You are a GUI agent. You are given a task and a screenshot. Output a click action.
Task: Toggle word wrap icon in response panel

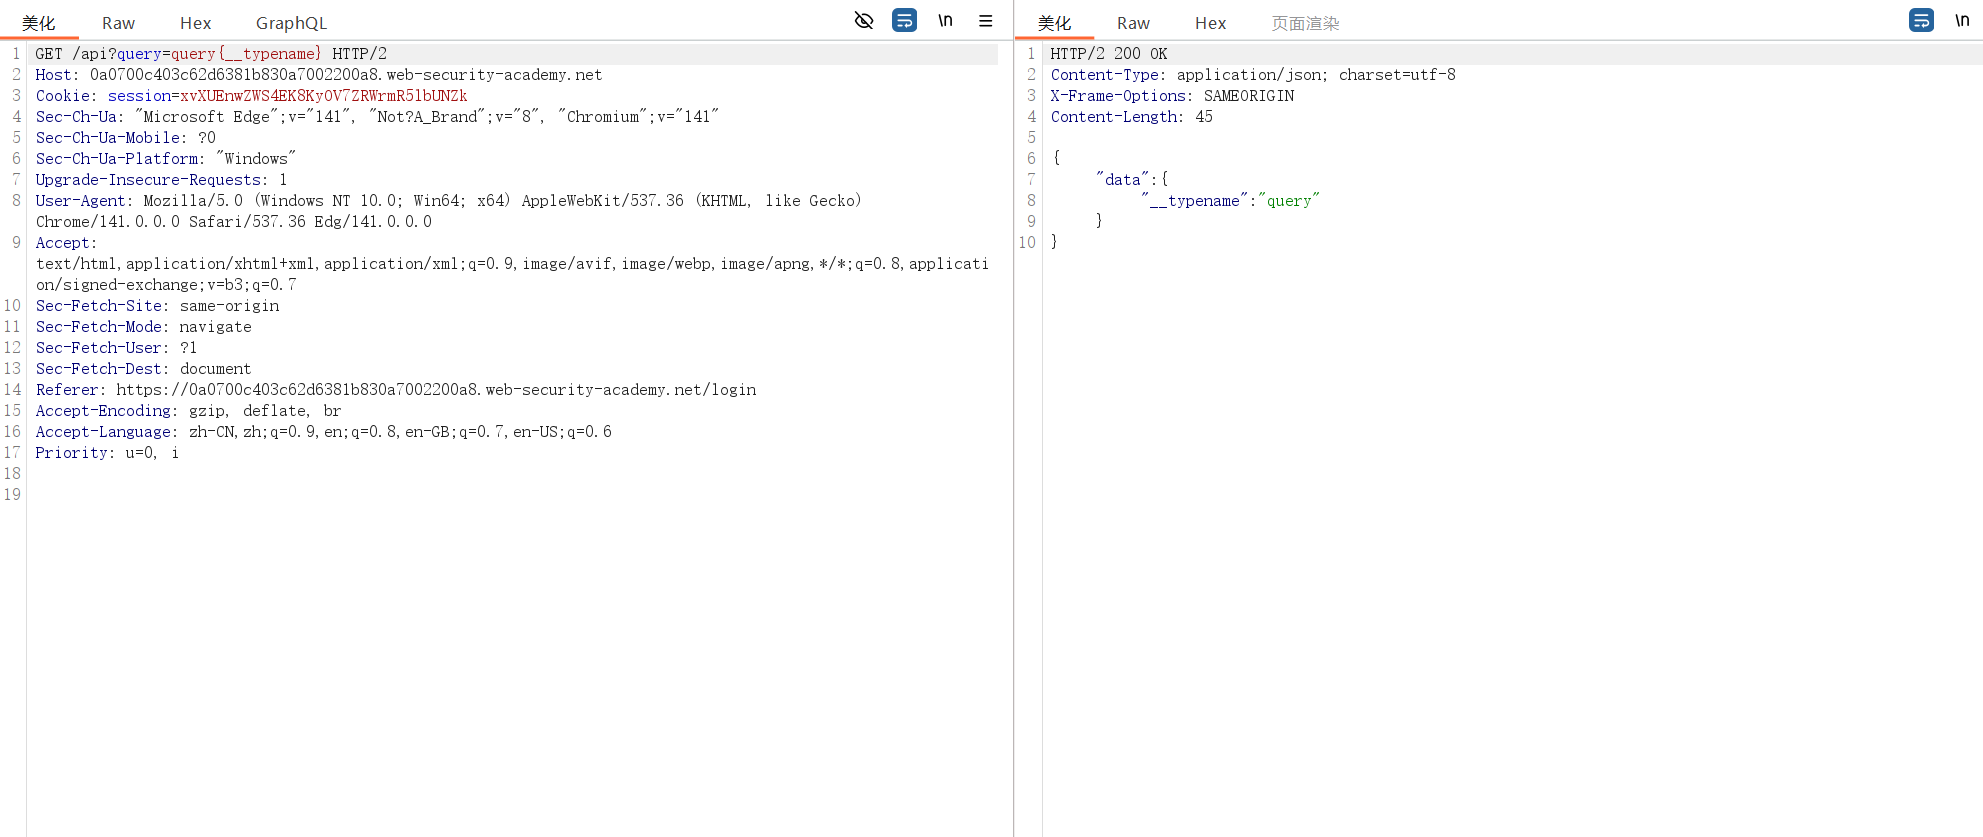click(1921, 20)
